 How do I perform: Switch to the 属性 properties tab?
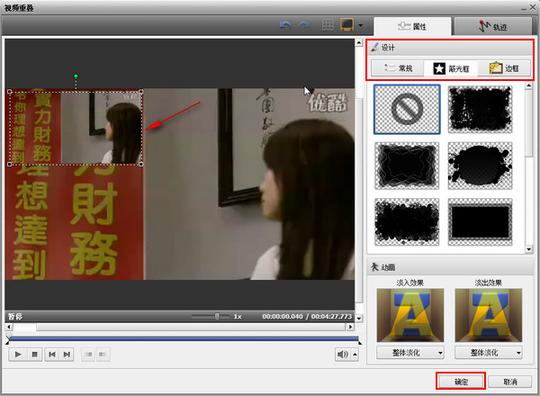412,26
